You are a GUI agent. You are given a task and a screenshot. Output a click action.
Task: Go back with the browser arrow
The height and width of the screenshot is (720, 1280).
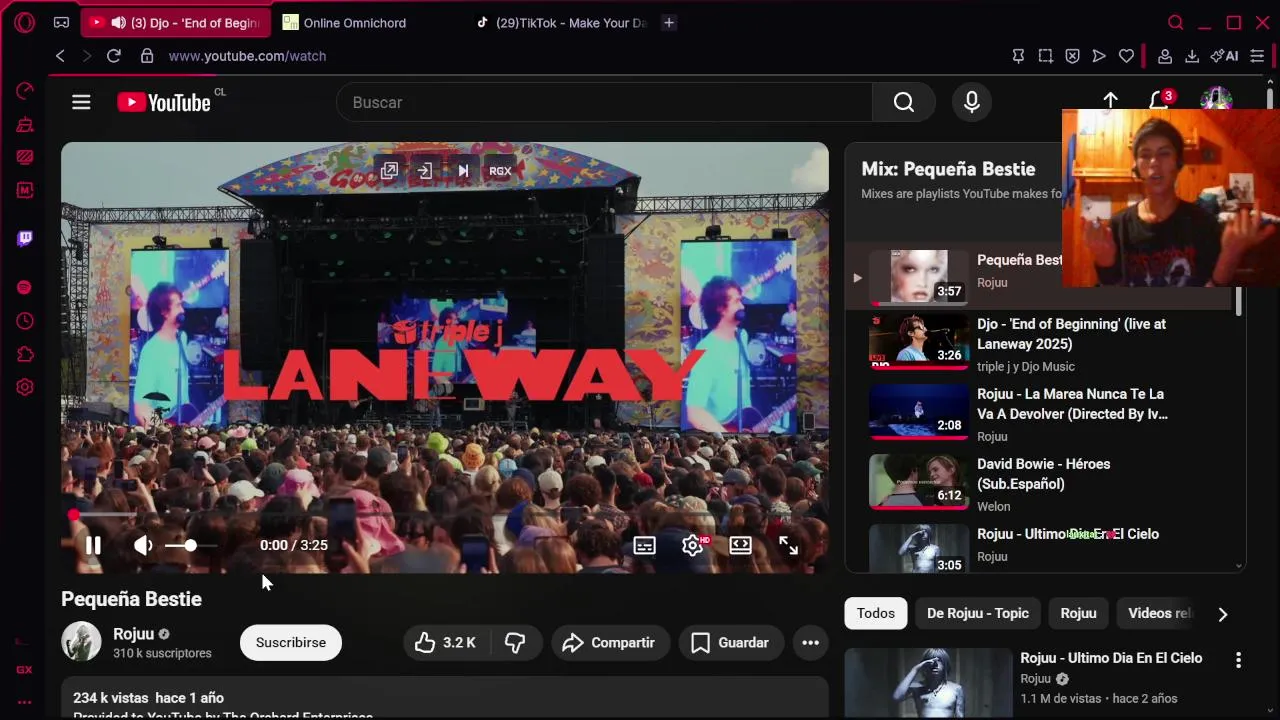coord(60,56)
